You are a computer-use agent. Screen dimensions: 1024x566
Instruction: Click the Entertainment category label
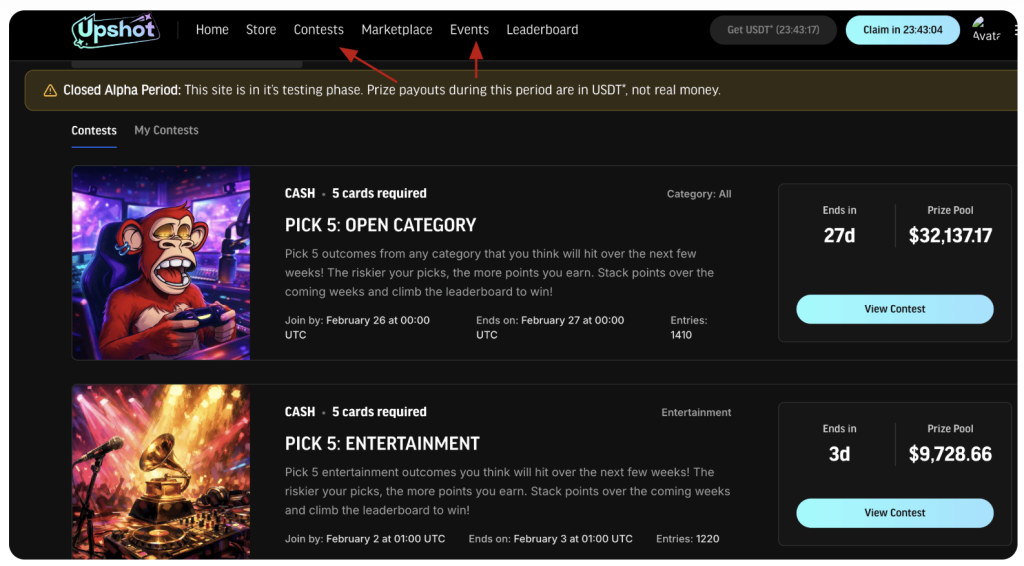(696, 413)
